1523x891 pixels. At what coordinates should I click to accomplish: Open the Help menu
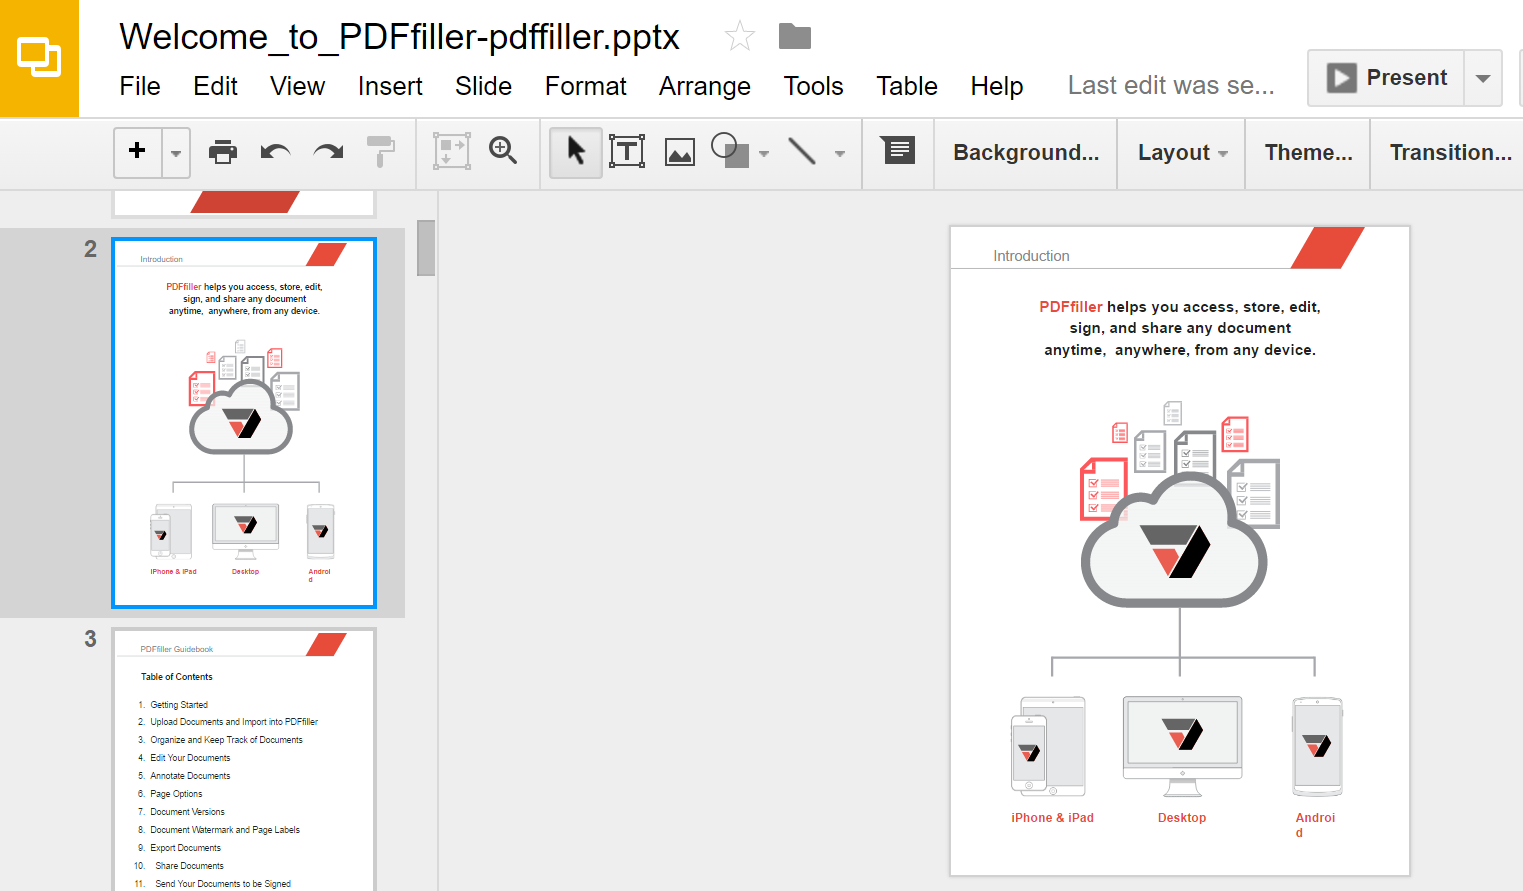(996, 86)
